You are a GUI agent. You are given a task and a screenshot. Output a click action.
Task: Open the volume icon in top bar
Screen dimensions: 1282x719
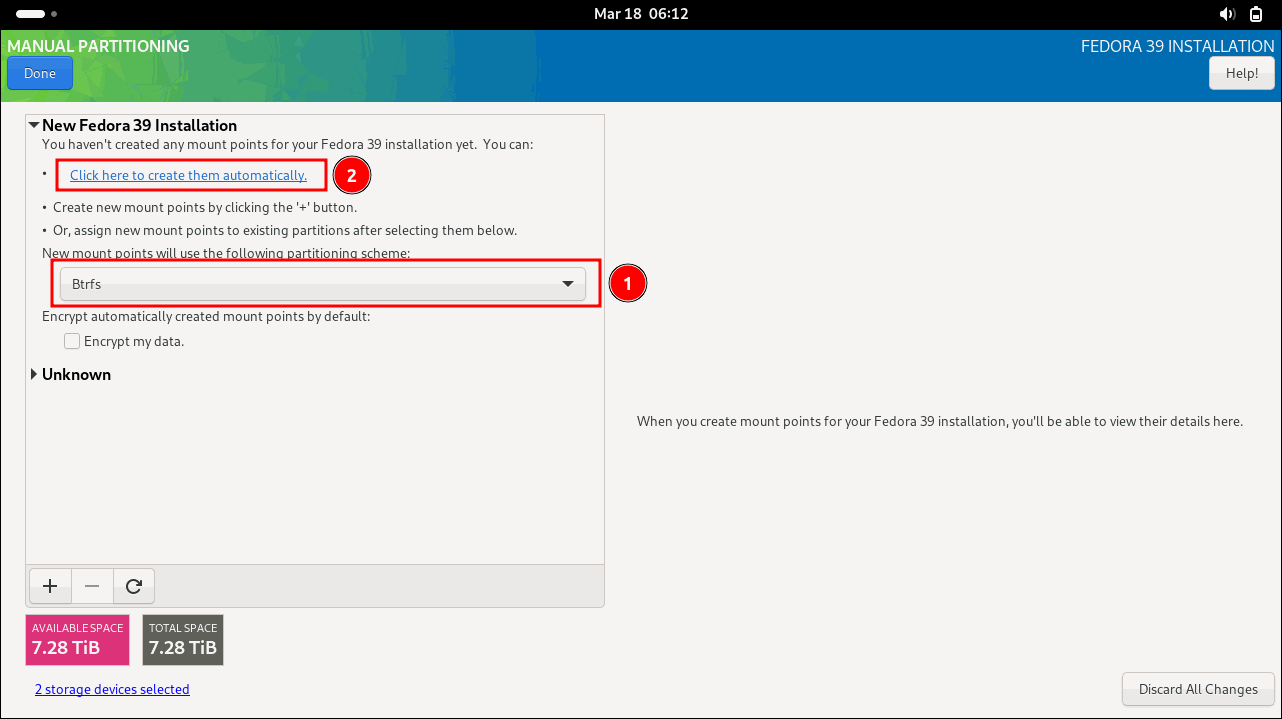tap(1228, 15)
